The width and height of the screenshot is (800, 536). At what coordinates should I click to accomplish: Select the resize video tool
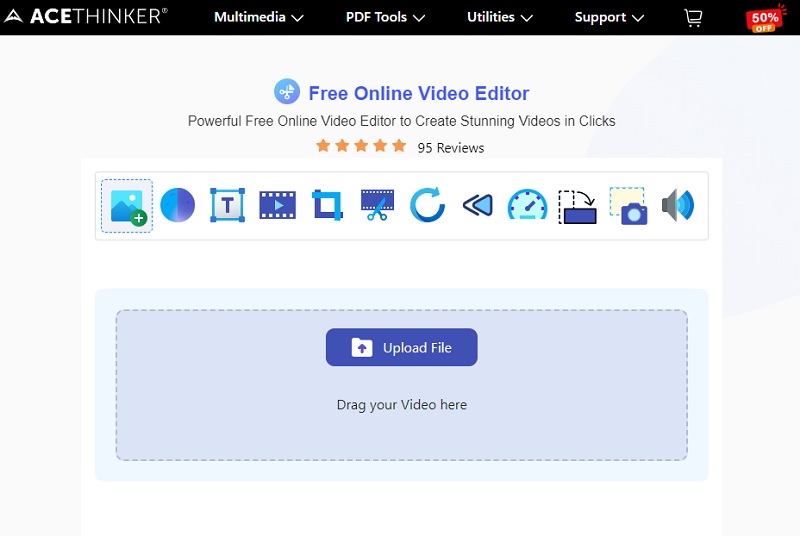click(x=578, y=207)
